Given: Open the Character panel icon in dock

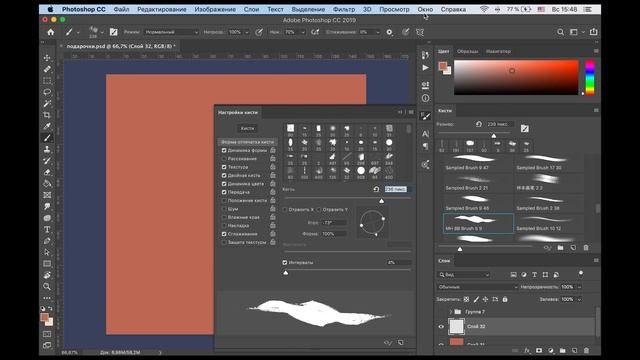Looking at the screenshot, I should click(425, 133).
